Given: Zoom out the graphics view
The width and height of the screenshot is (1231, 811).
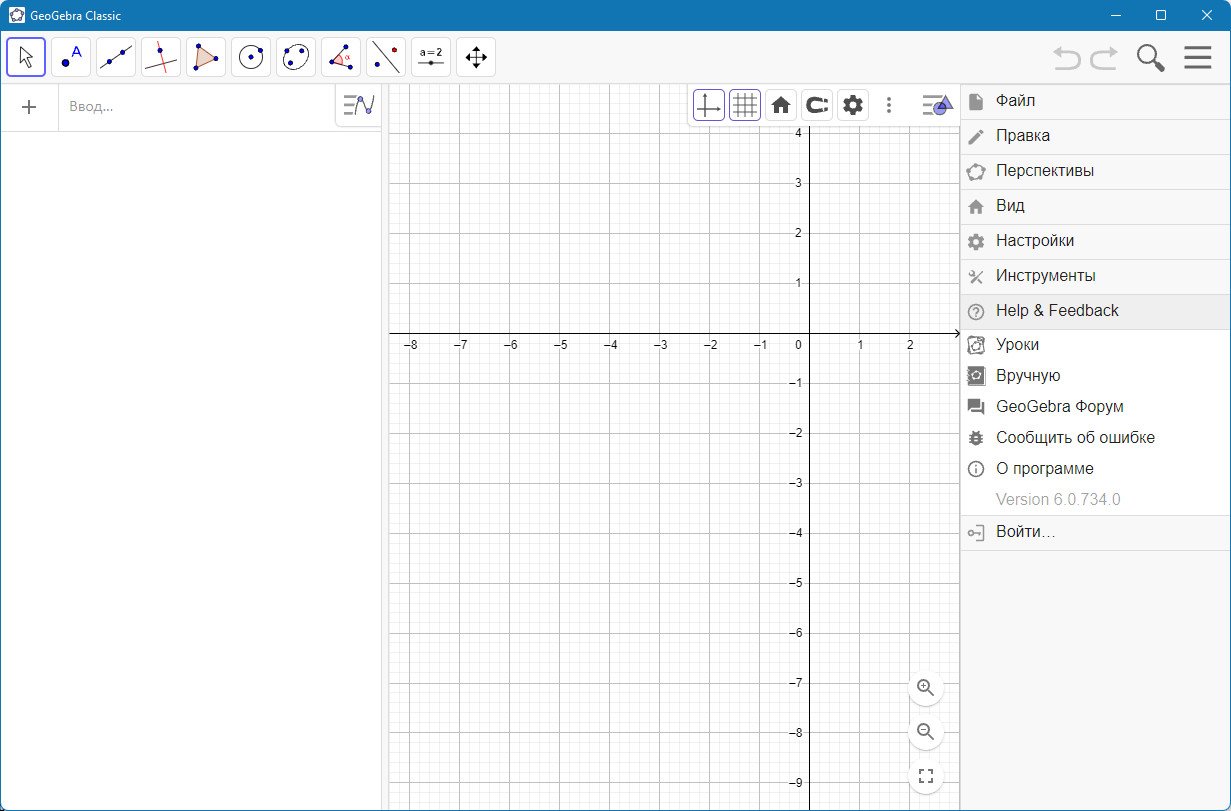Looking at the screenshot, I should tap(926, 732).
